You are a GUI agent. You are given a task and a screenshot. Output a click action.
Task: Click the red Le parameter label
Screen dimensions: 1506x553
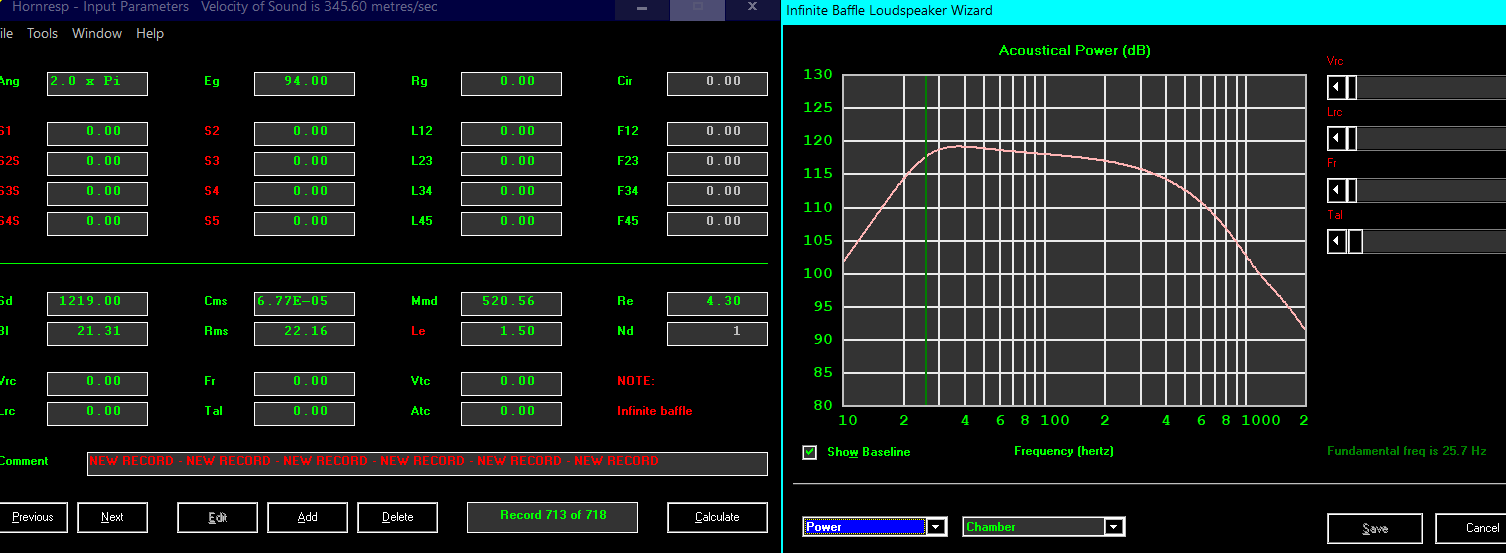(x=417, y=331)
